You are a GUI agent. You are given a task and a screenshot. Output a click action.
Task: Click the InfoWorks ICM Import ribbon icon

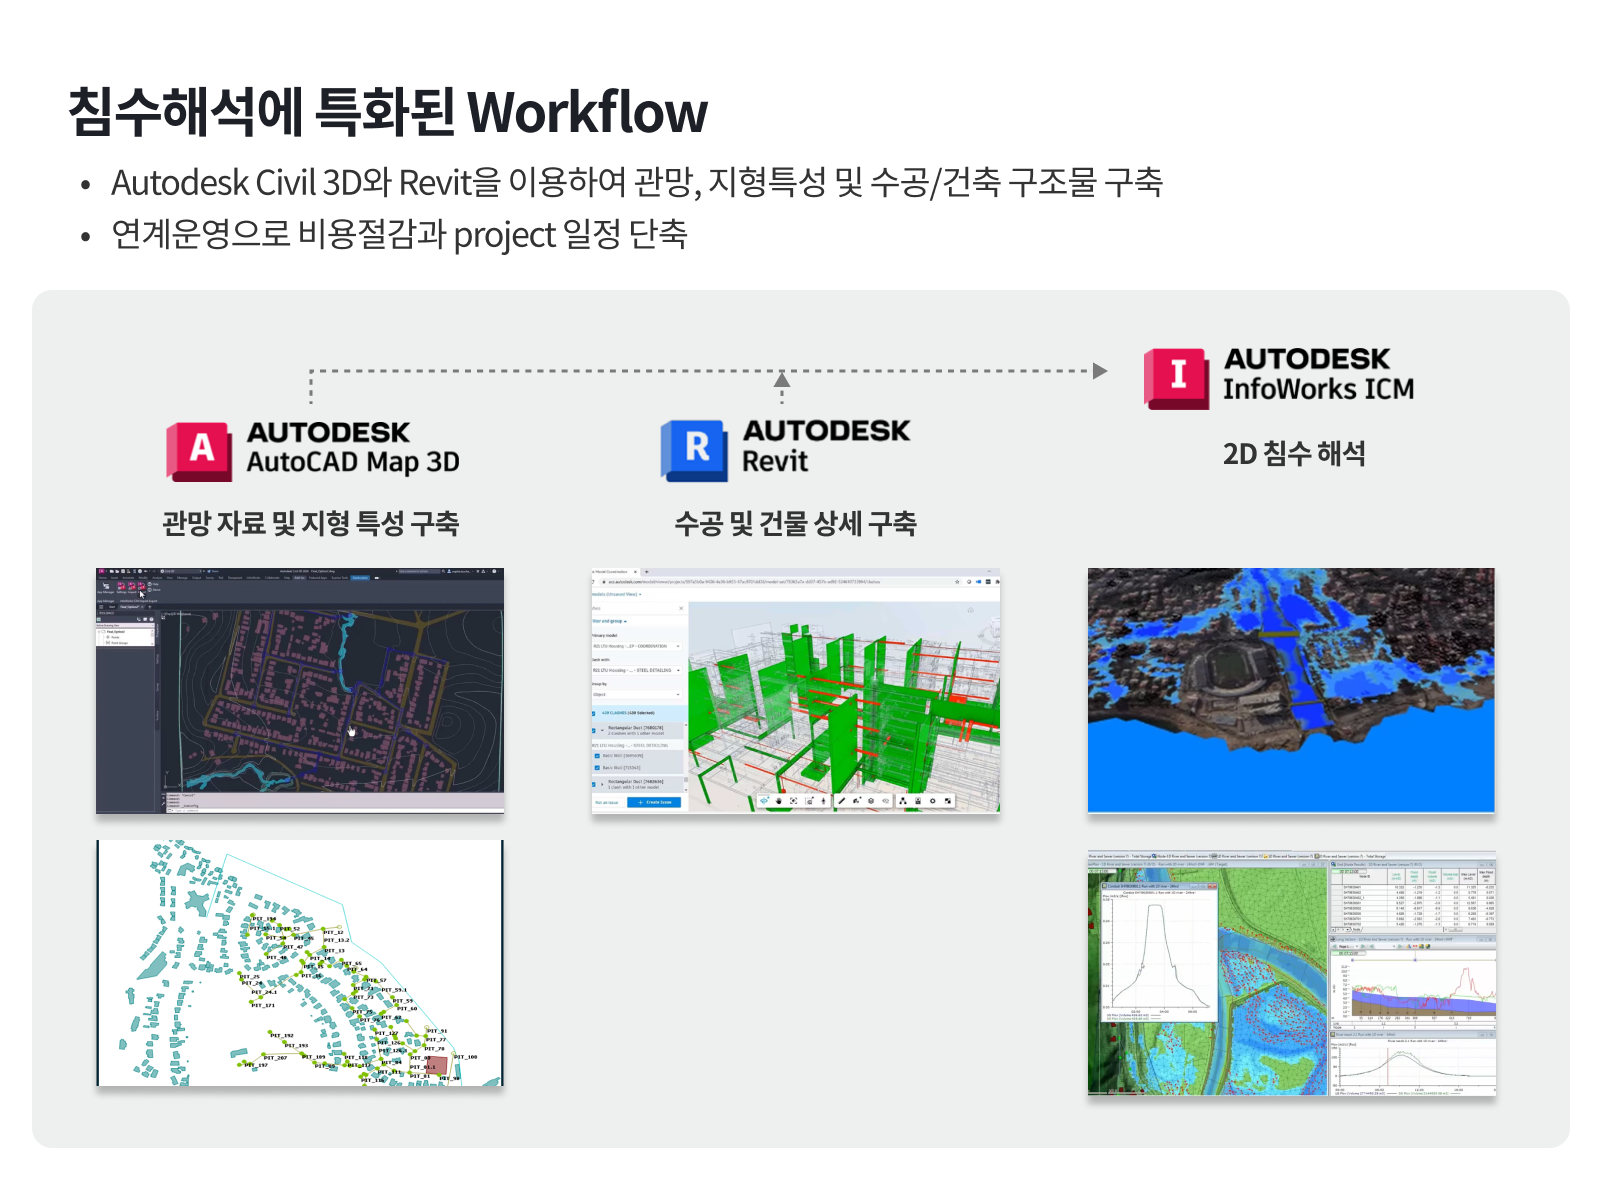click(132, 587)
